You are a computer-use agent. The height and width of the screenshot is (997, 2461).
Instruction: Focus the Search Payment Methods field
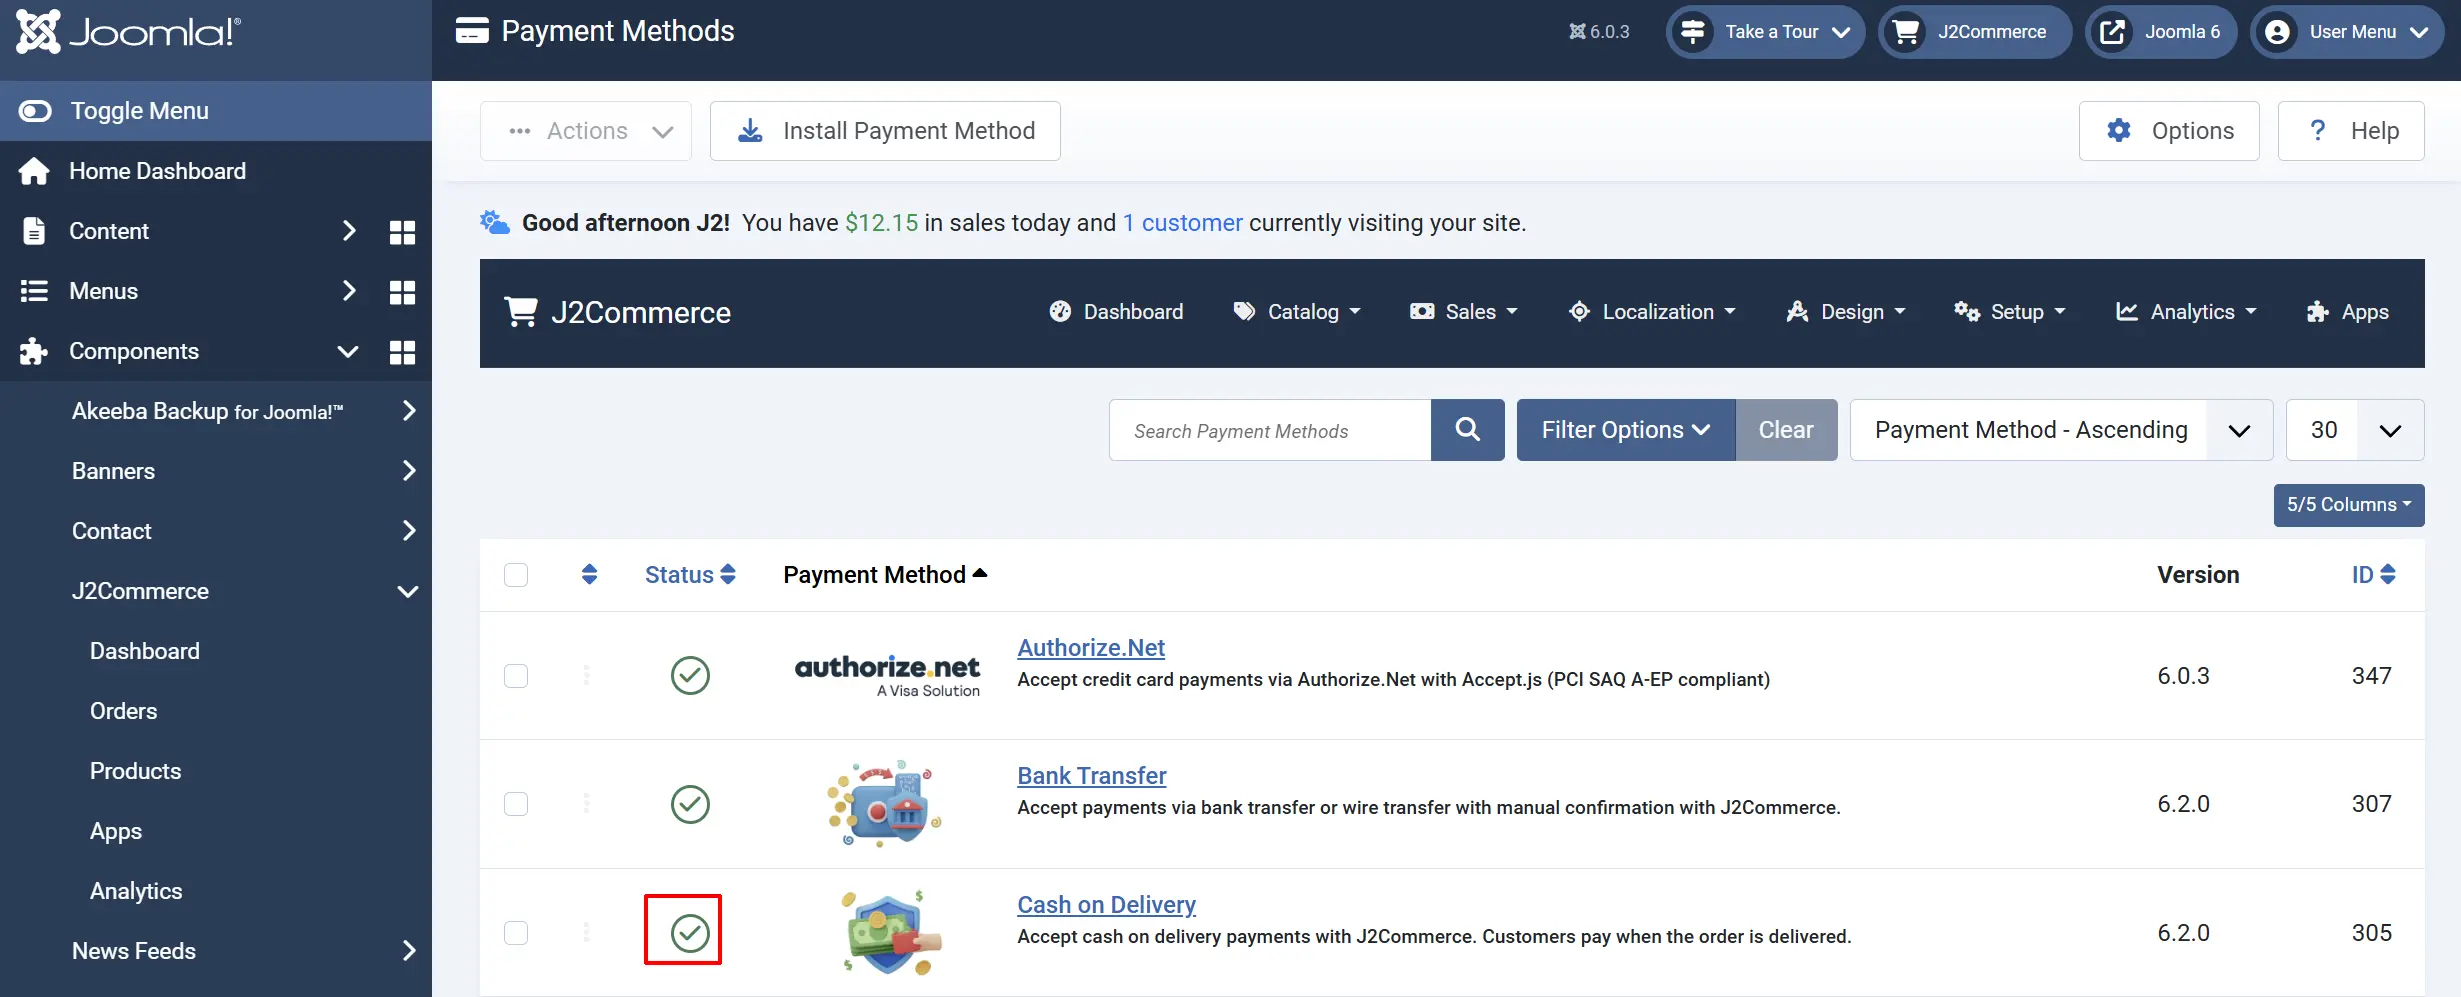point(1270,430)
